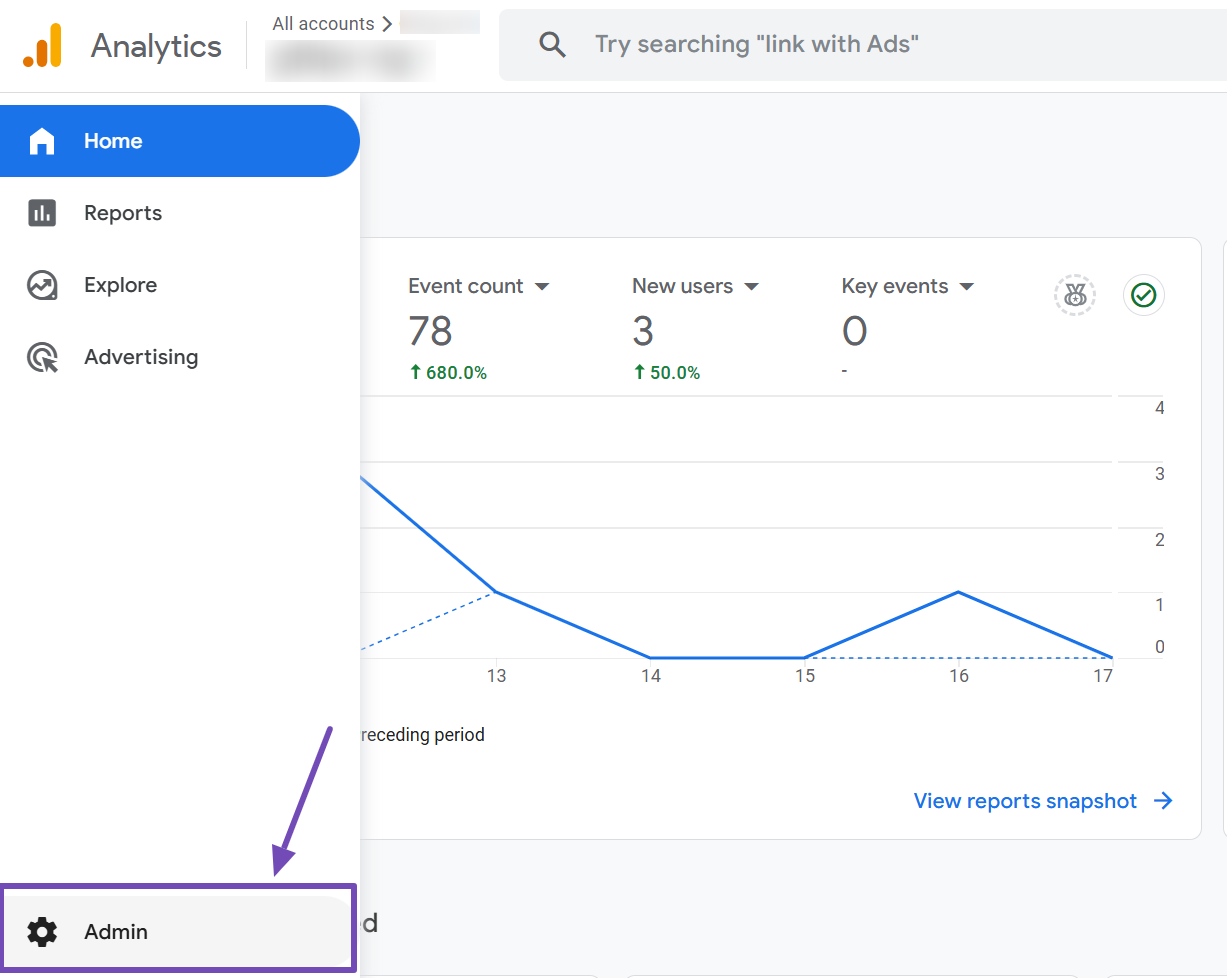
Task: Open the Key events metric dropdown
Action: [x=966, y=287]
